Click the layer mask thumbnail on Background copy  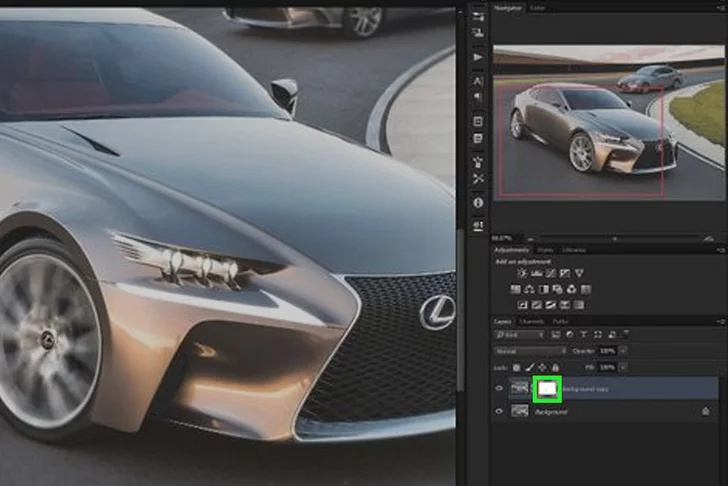pos(547,388)
